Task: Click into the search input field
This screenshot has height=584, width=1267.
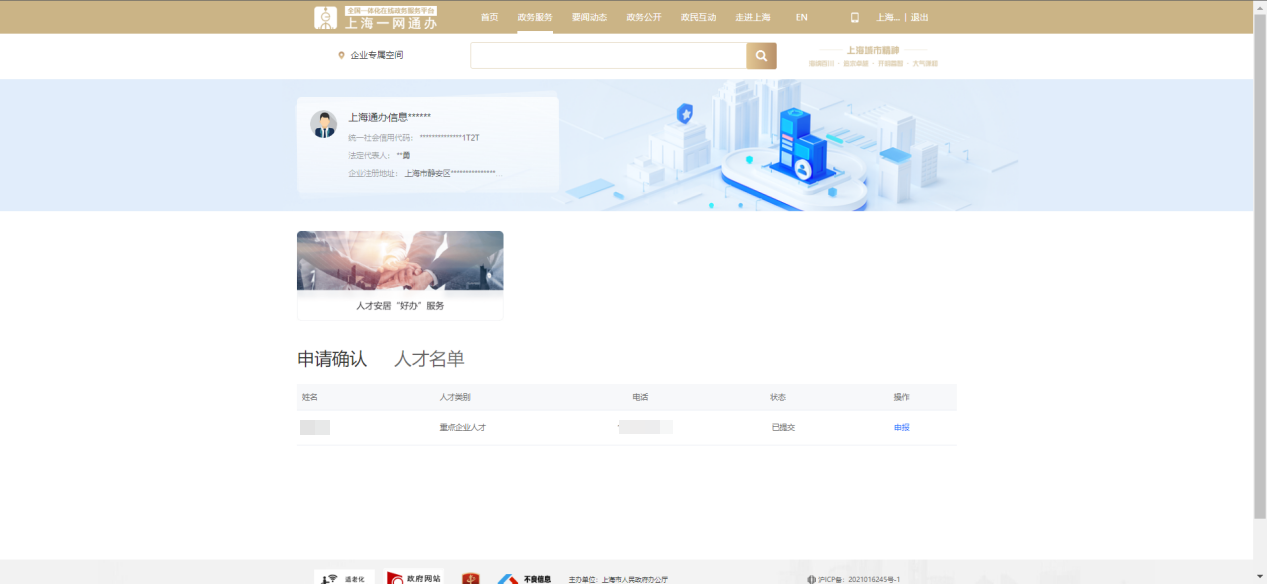Action: [608, 56]
